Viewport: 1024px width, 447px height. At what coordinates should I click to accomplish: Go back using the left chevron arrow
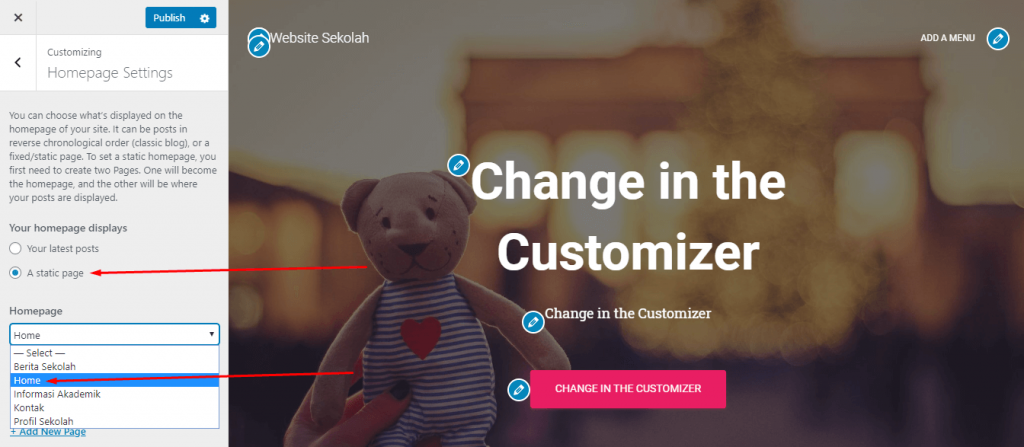[18, 63]
